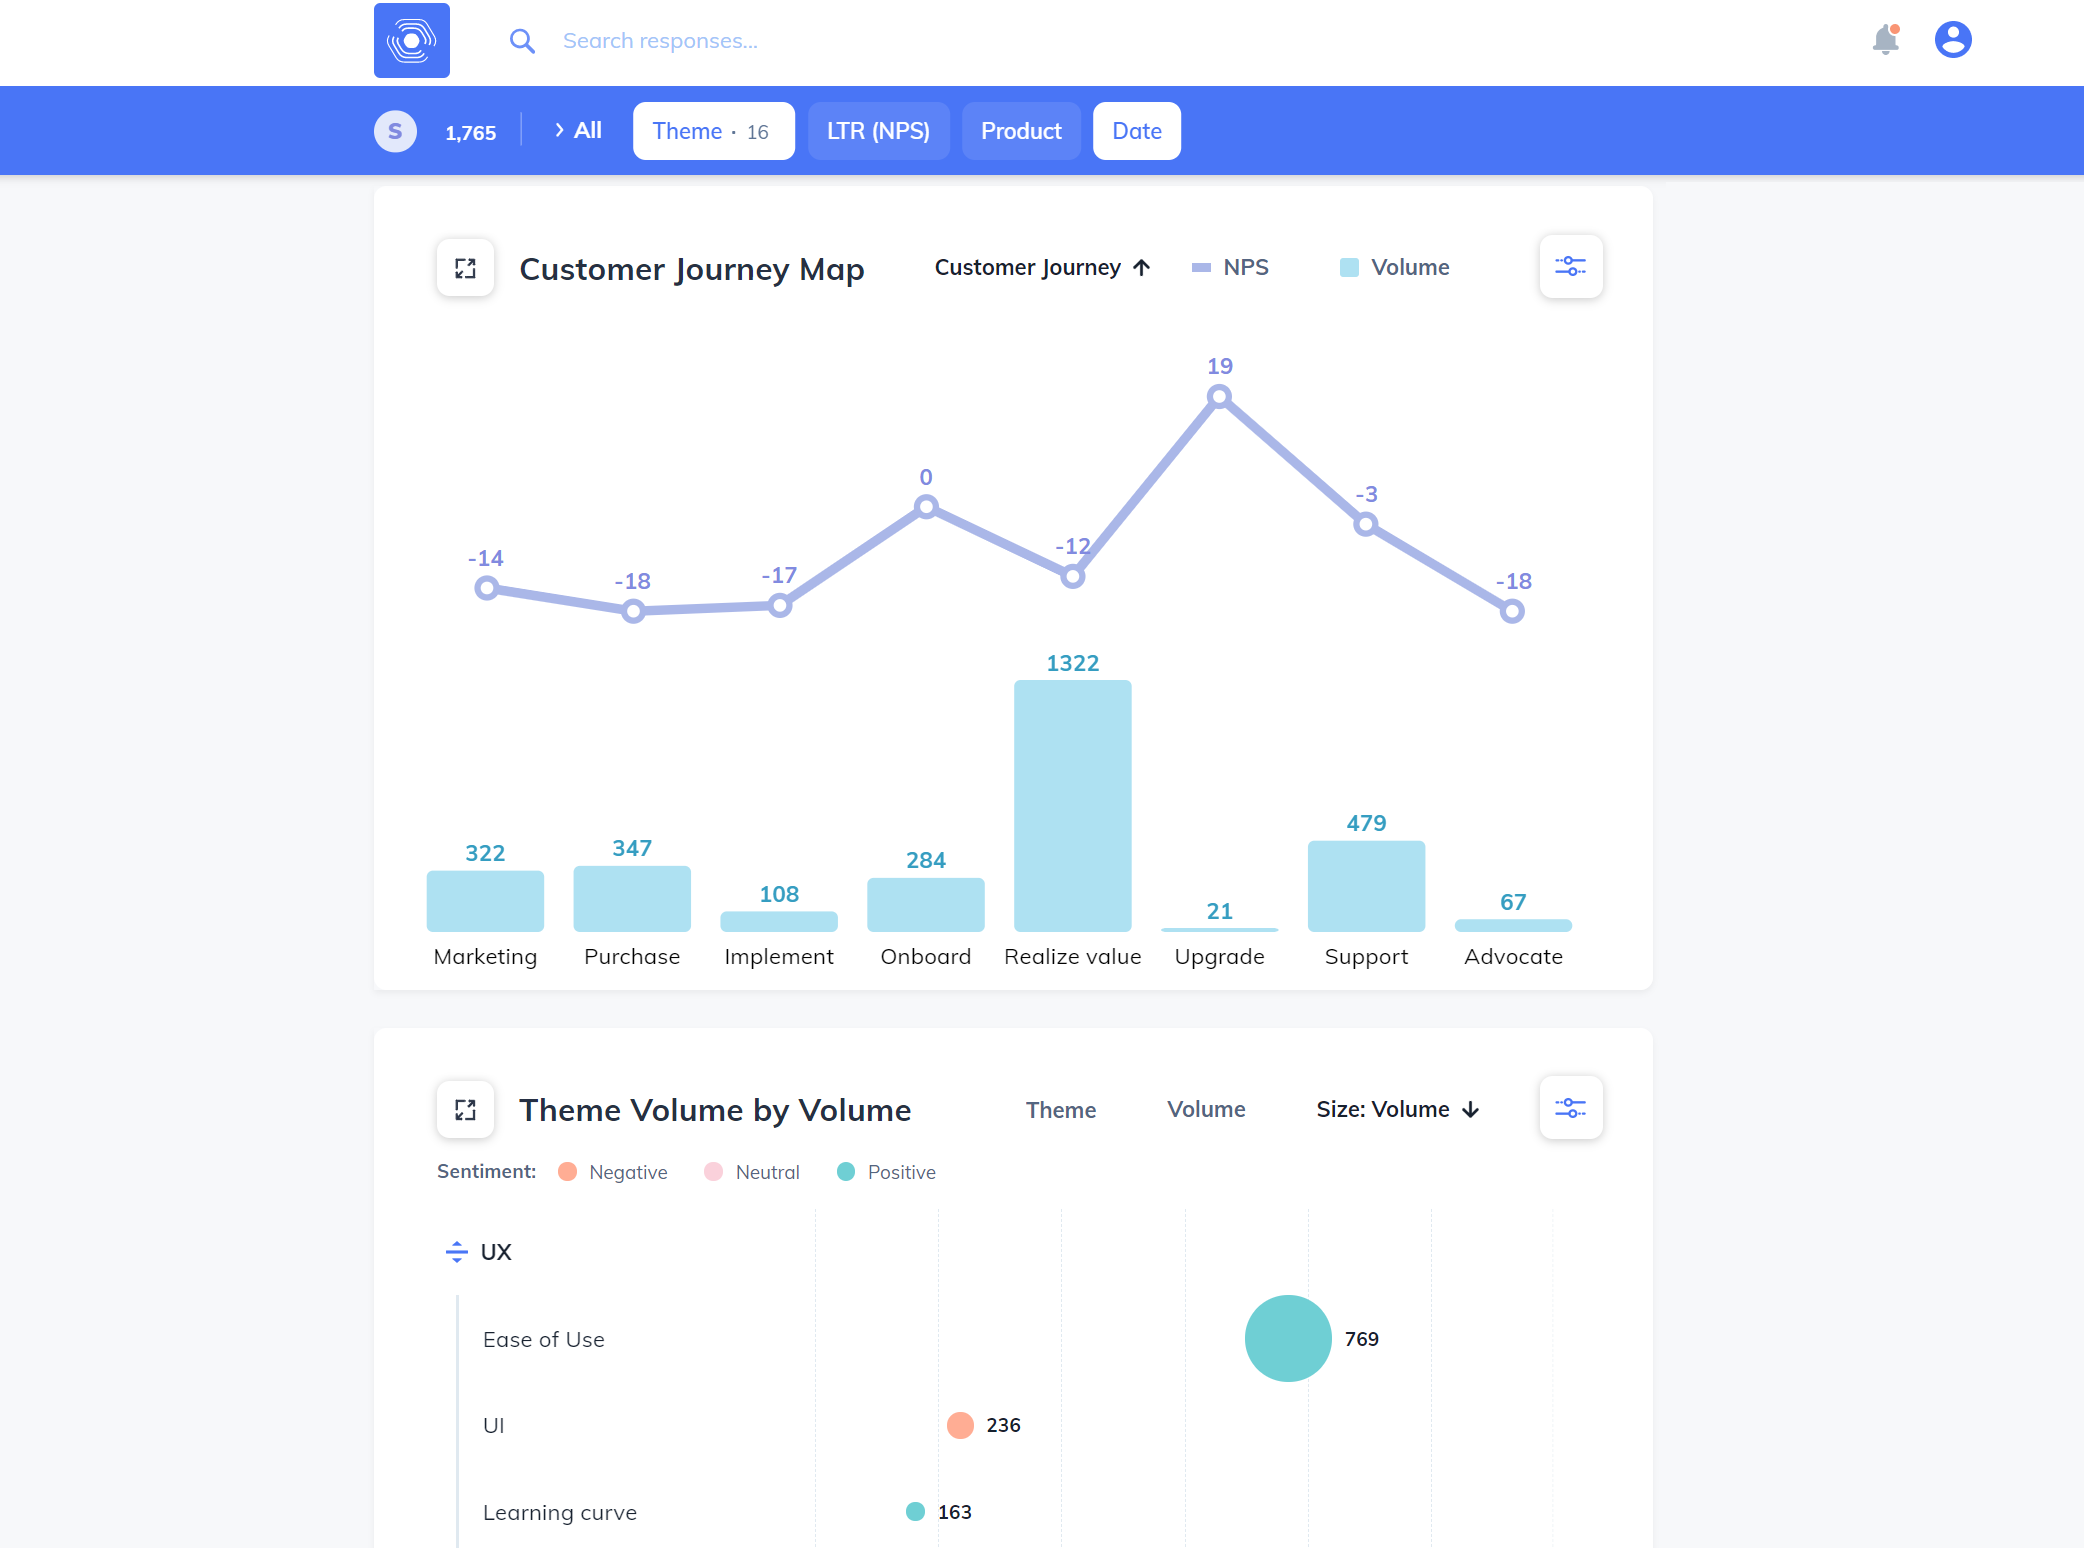Expand the Theme Volume chart fullscreen
This screenshot has height=1548, width=2084.
tap(465, 1109)
